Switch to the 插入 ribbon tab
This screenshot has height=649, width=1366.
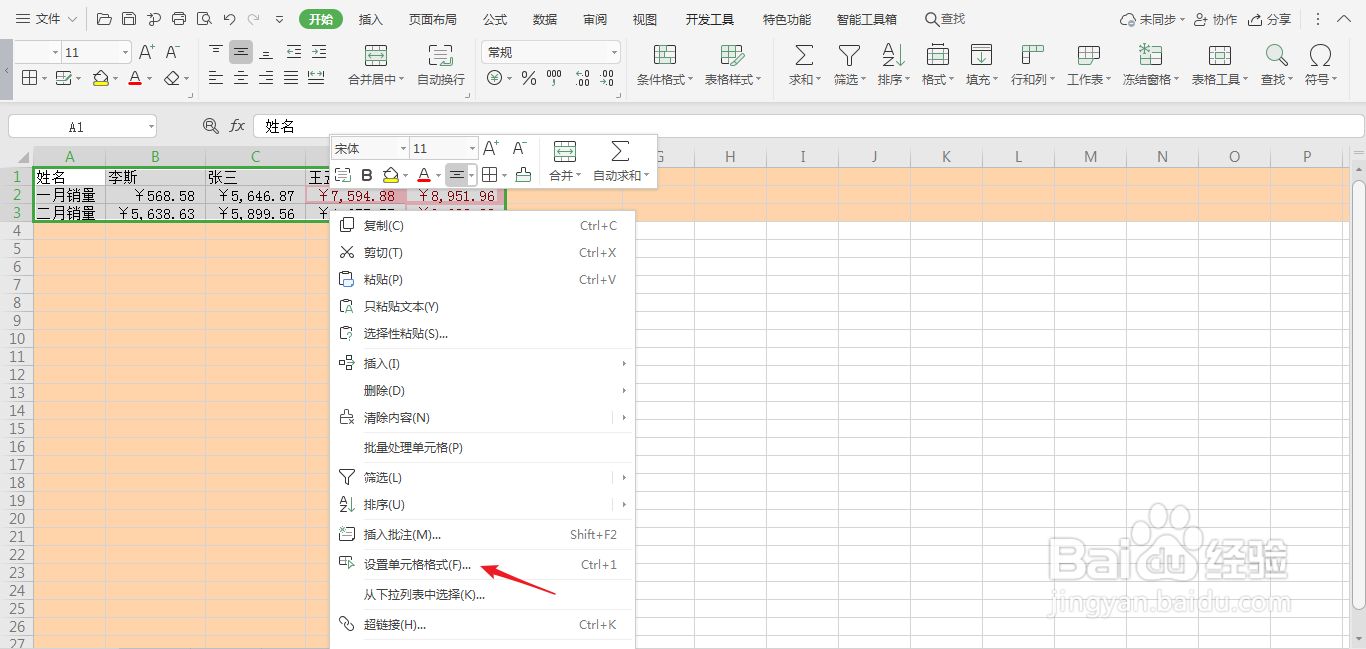[368, 18]
